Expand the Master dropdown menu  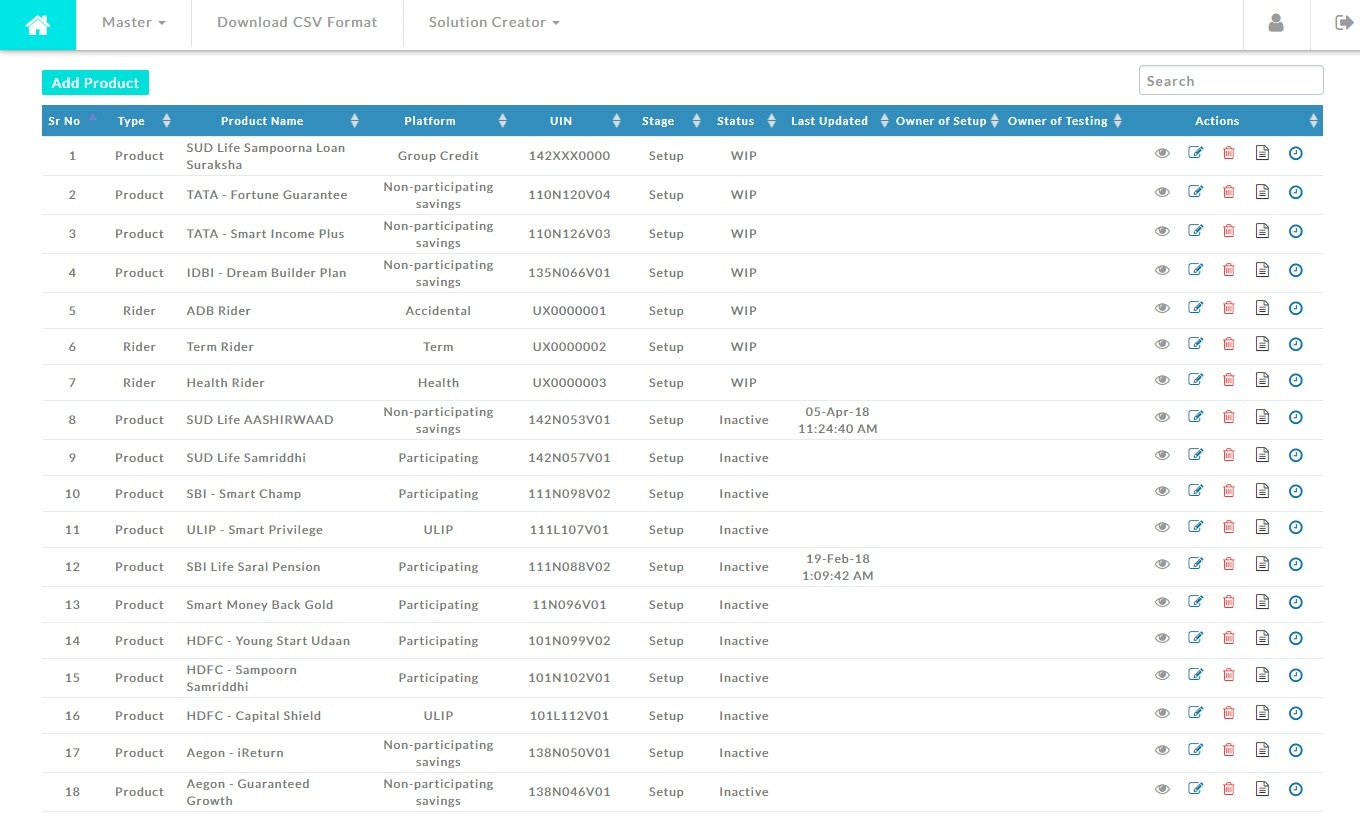(x=133, y=23)
